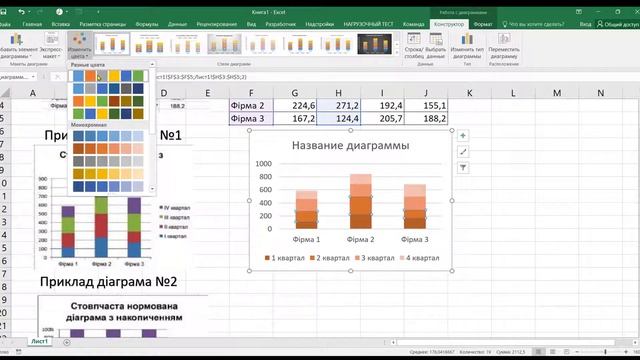Select column M header

pyautogui.click(x=557, y=93)
